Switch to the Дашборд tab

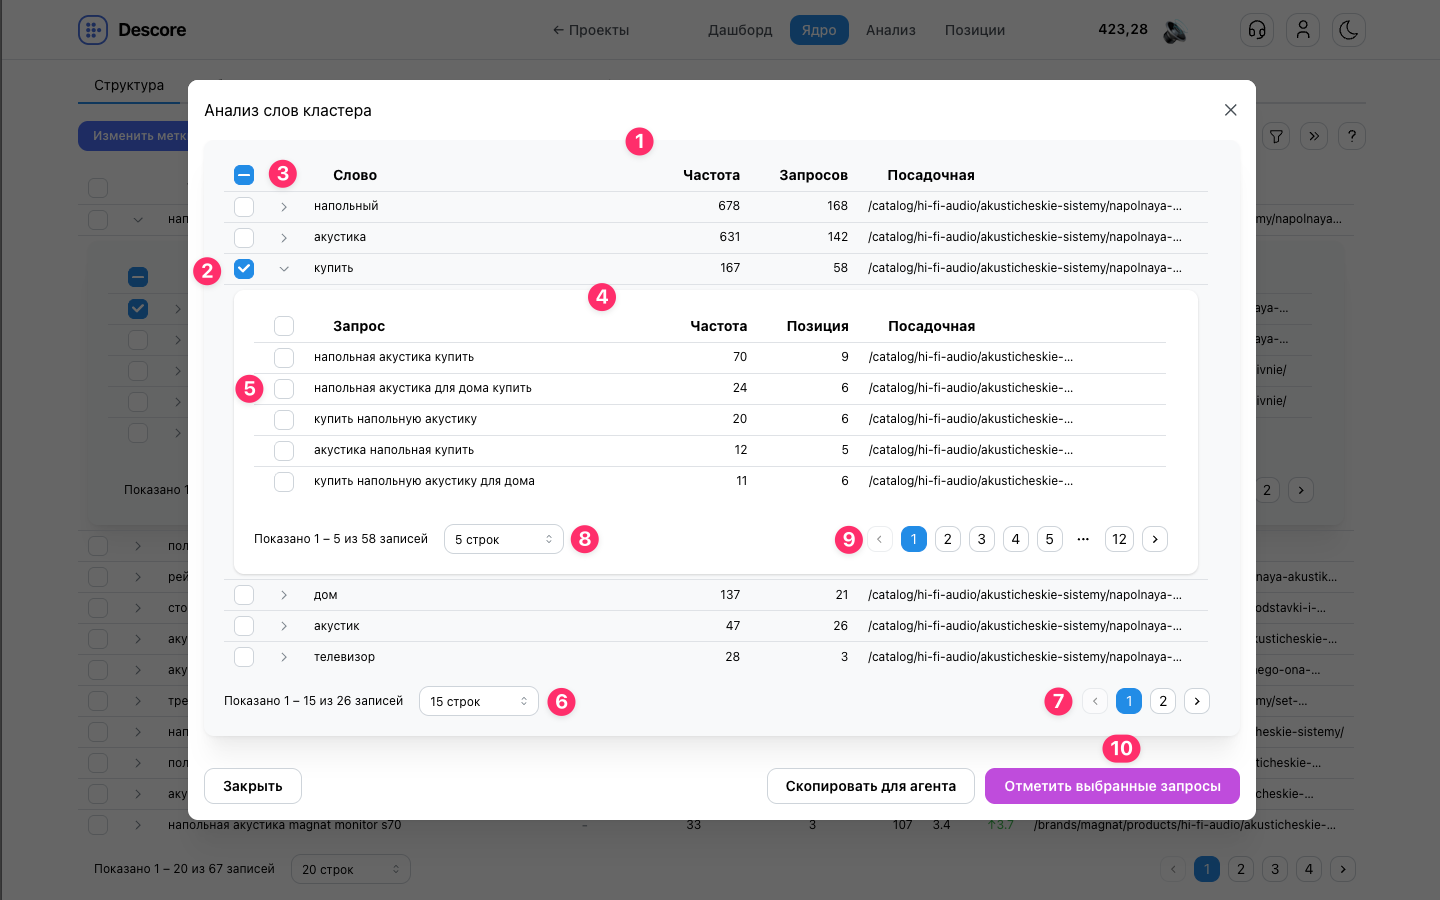coord(740,30)
